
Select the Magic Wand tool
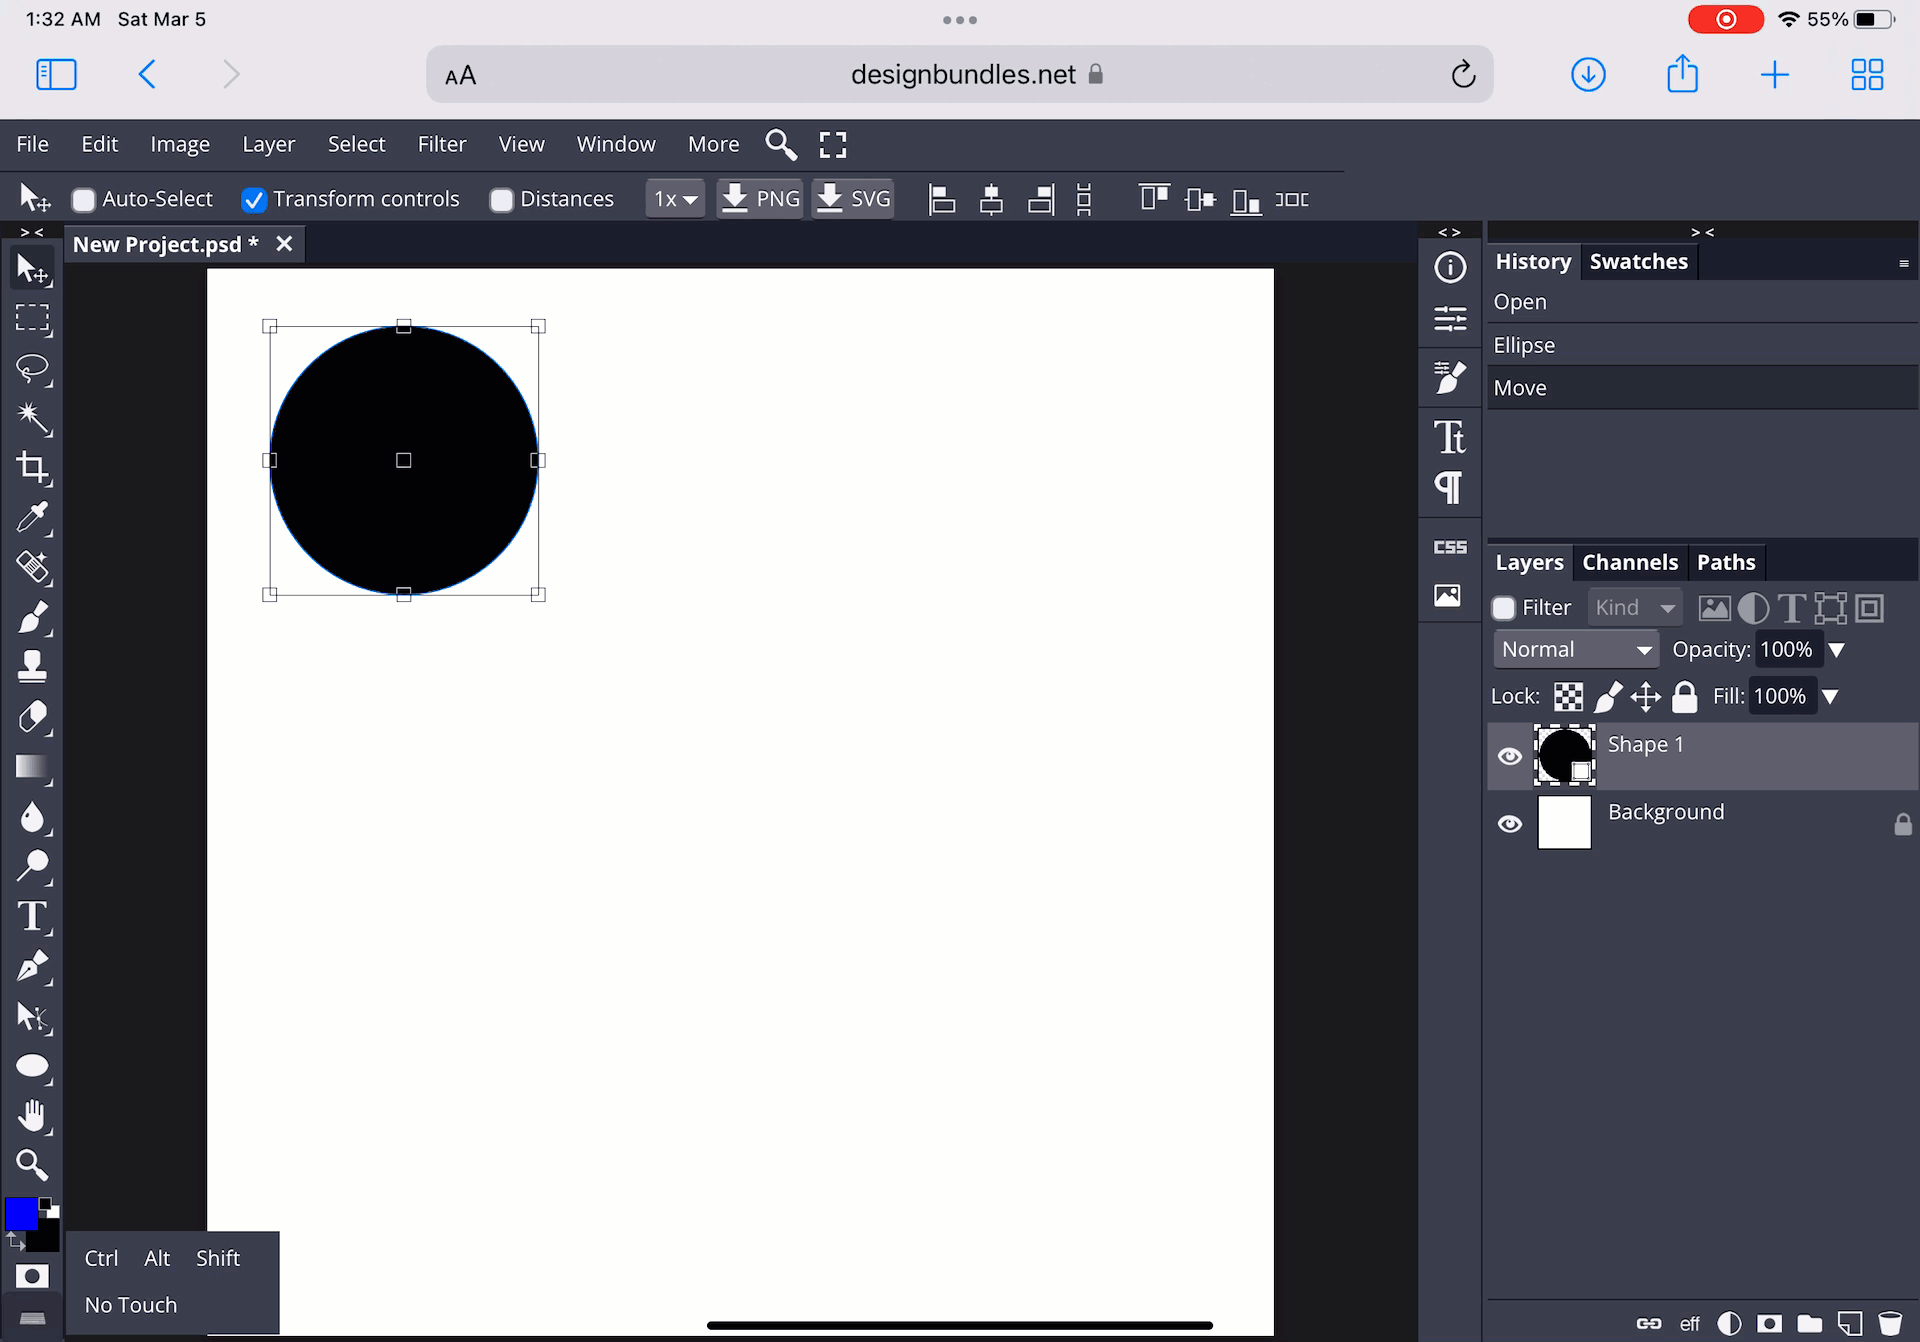coord(32,418)
